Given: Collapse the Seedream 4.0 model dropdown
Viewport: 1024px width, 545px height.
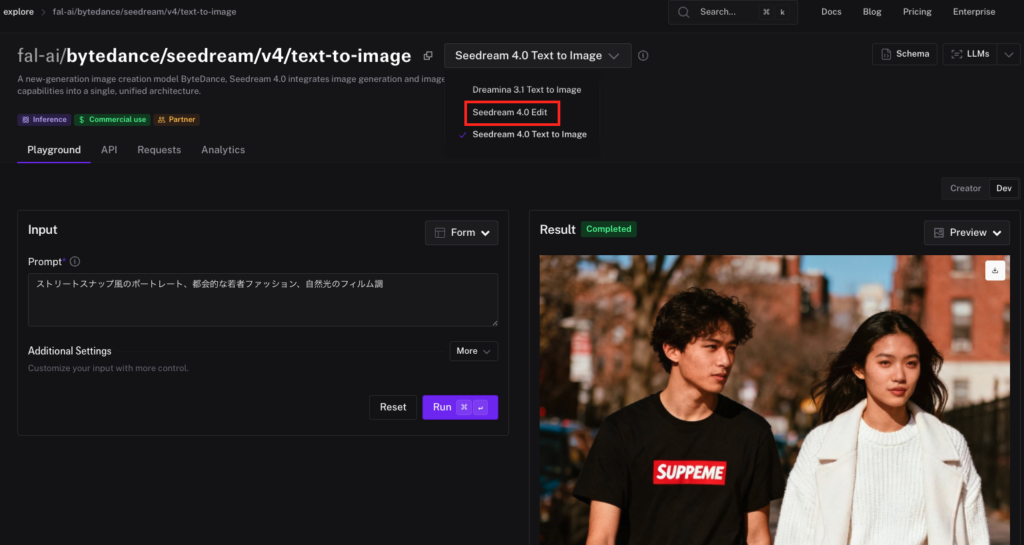Looking at the screenshot, I should [x=537, y=56].
